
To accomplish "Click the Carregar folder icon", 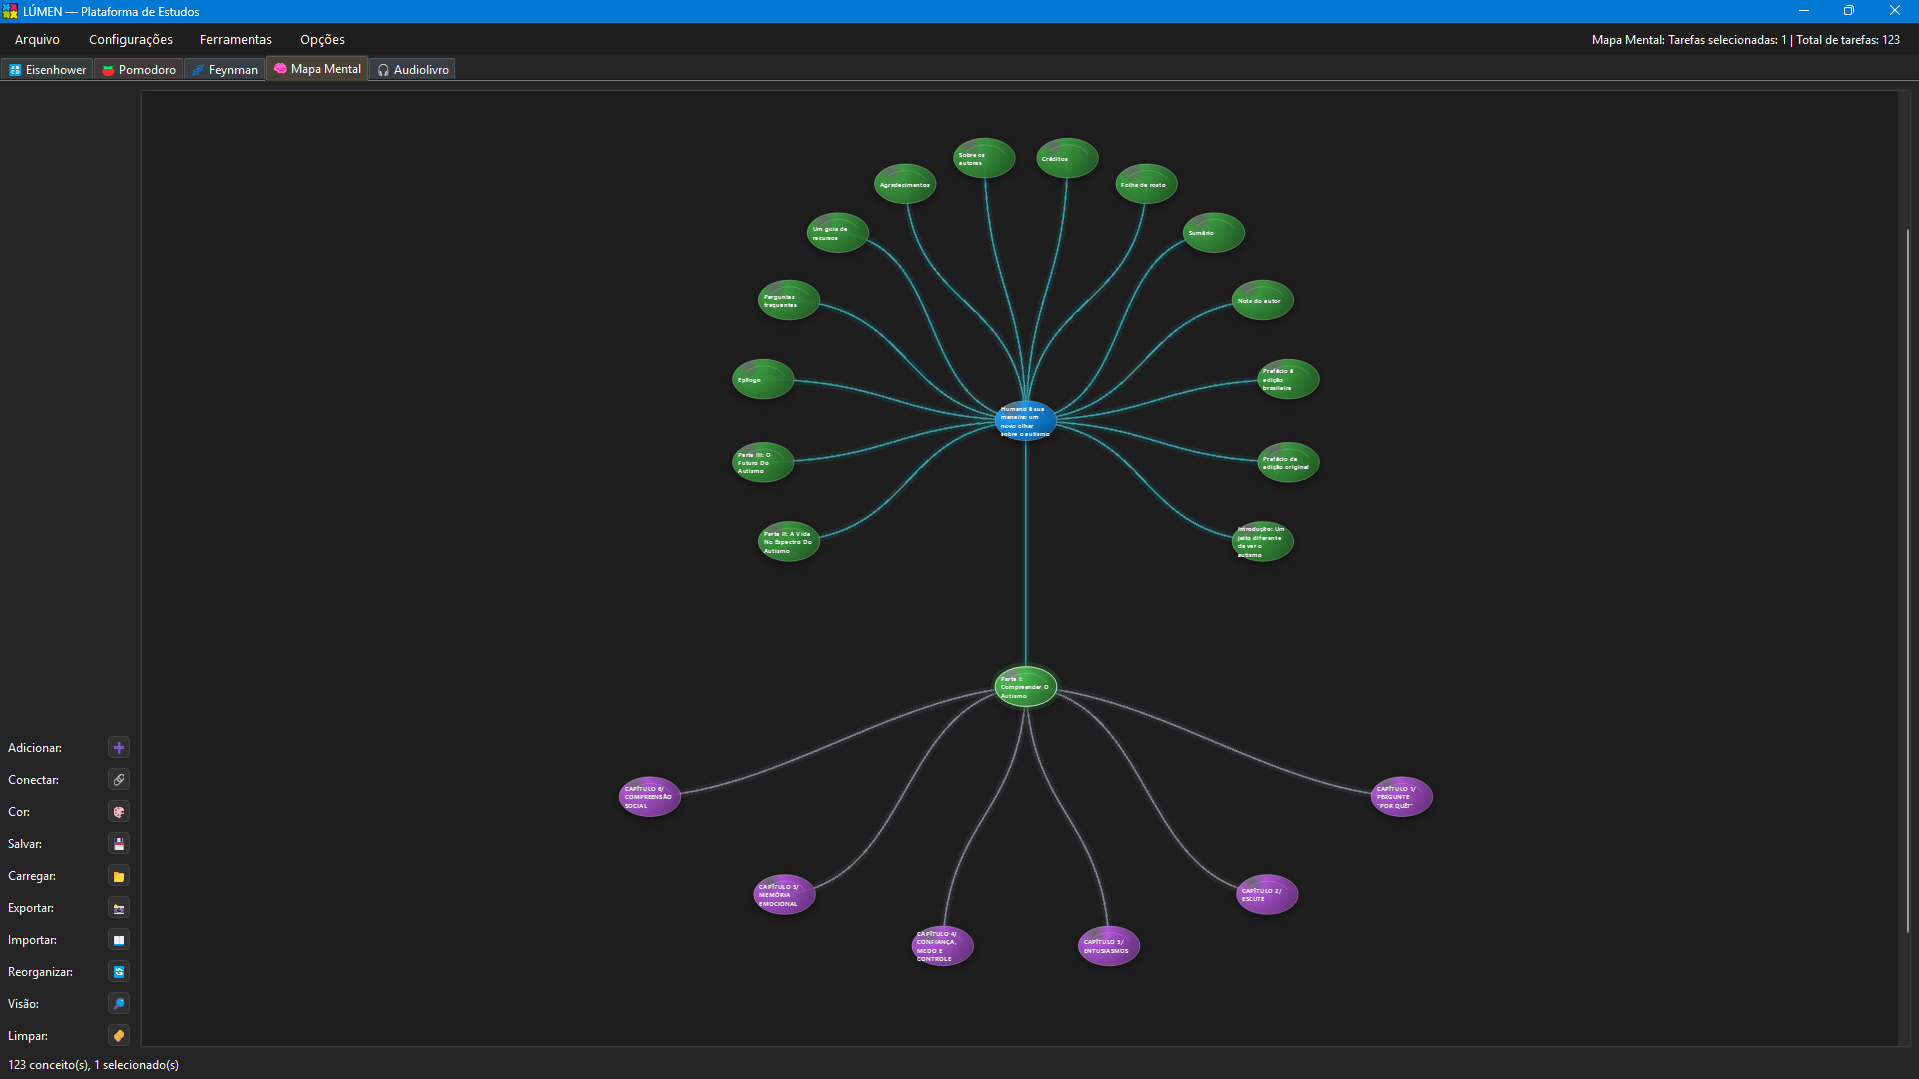I will point(119,876).
